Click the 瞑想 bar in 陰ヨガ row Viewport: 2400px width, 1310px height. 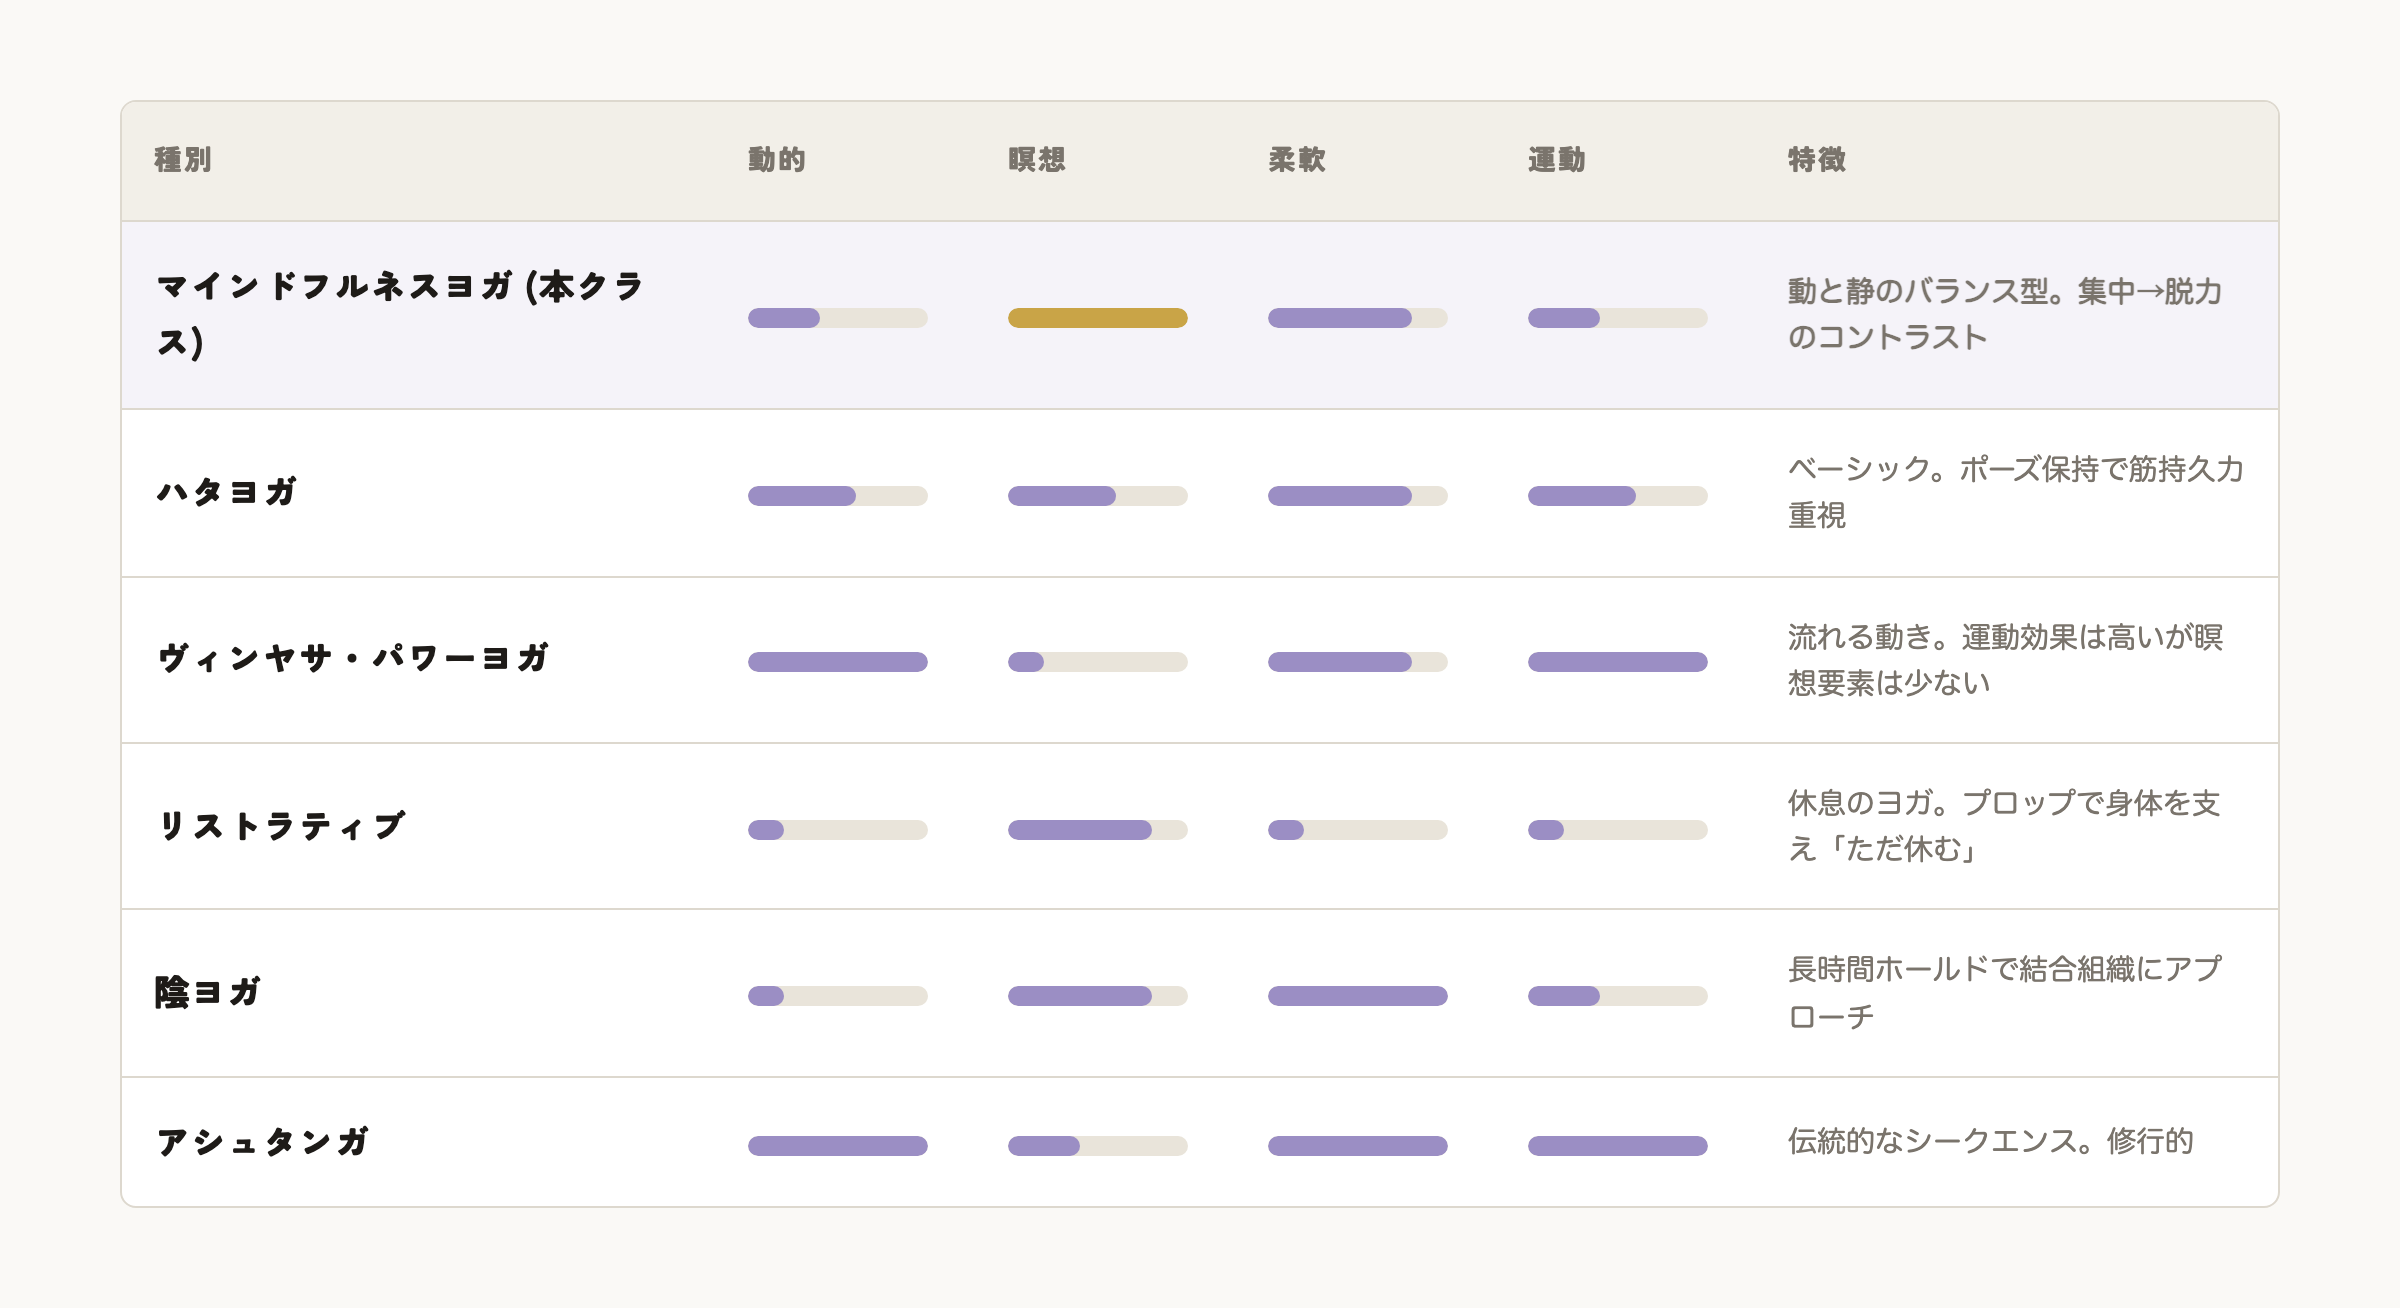click(1098, 996)
